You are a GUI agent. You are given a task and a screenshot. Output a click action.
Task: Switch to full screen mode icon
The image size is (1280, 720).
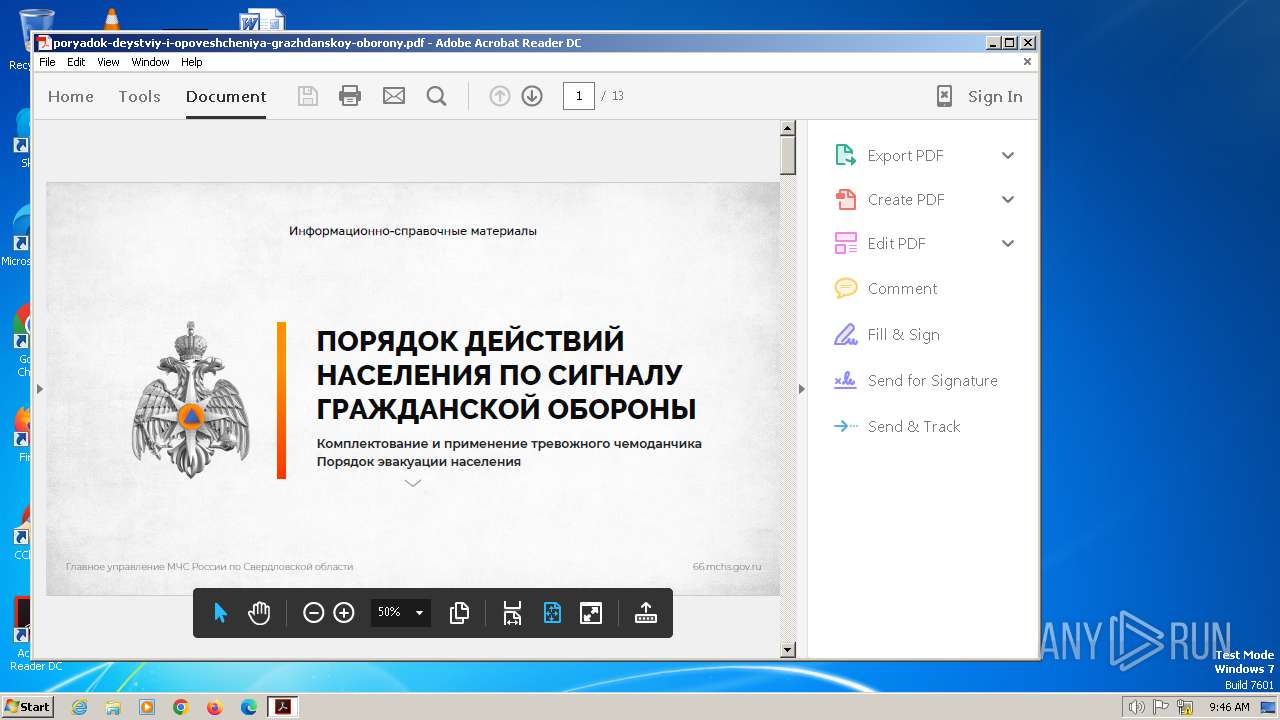591,613
